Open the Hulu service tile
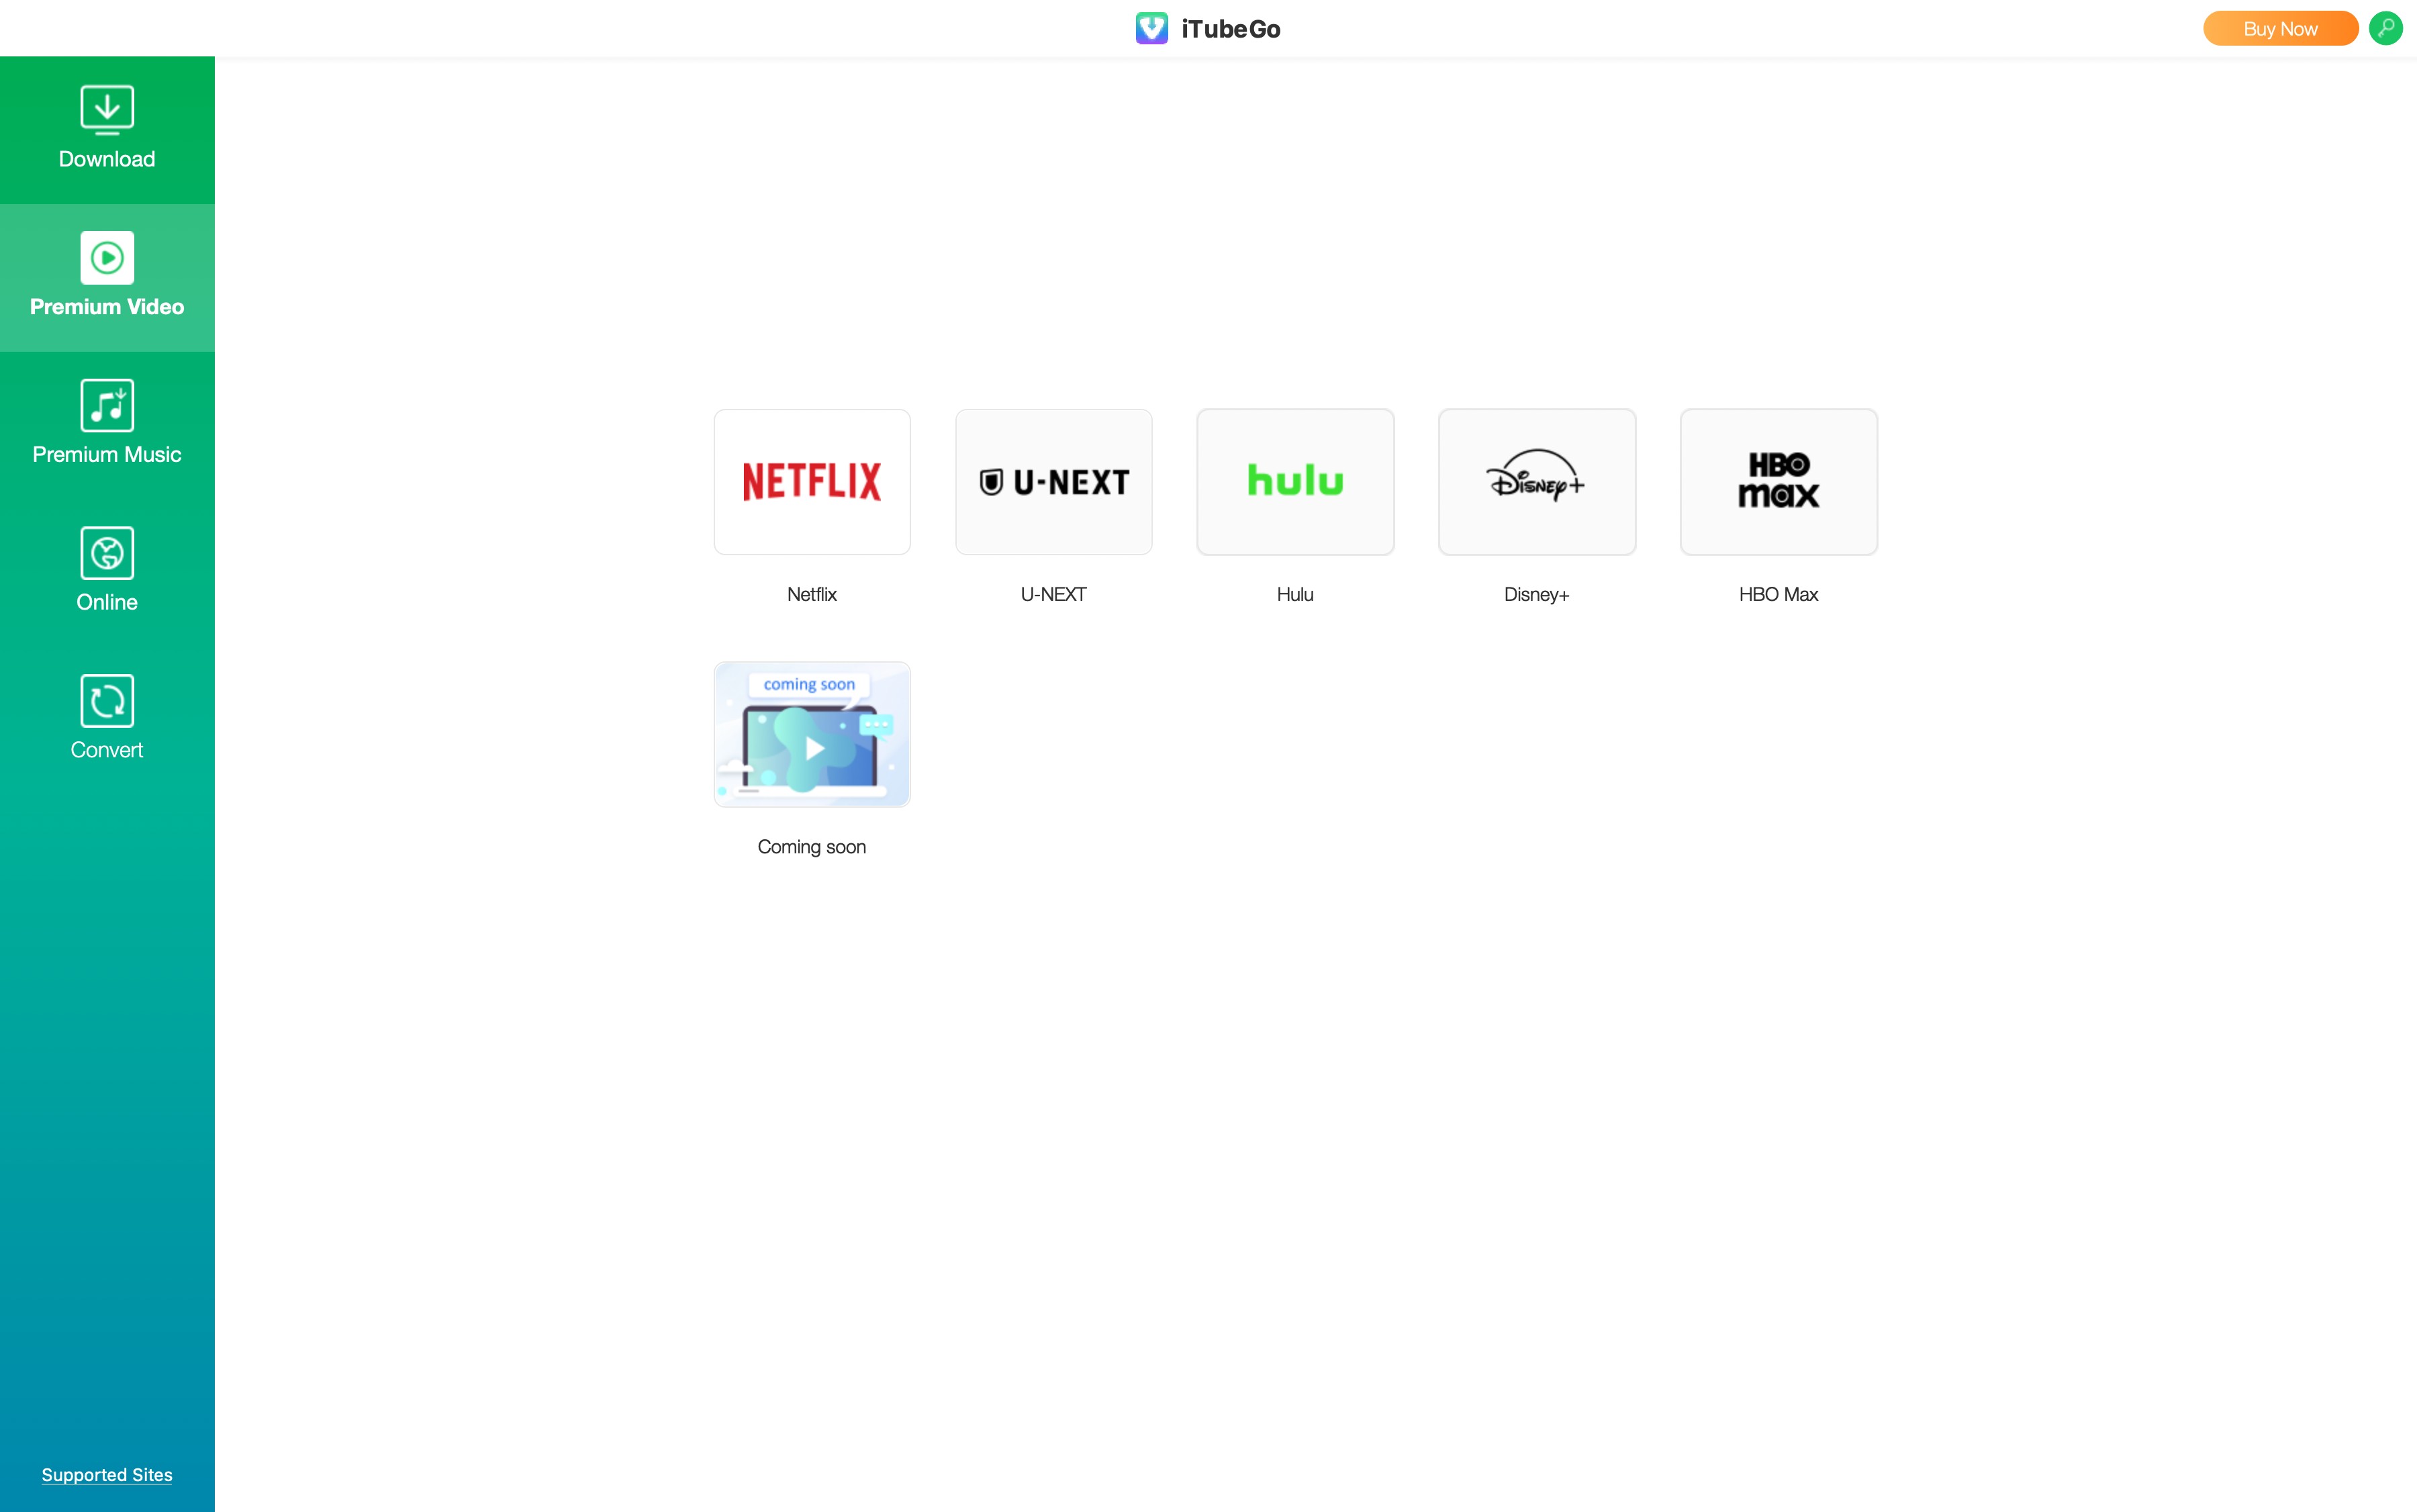Screen dimensions: 2417x1512 coord(1295,482)
